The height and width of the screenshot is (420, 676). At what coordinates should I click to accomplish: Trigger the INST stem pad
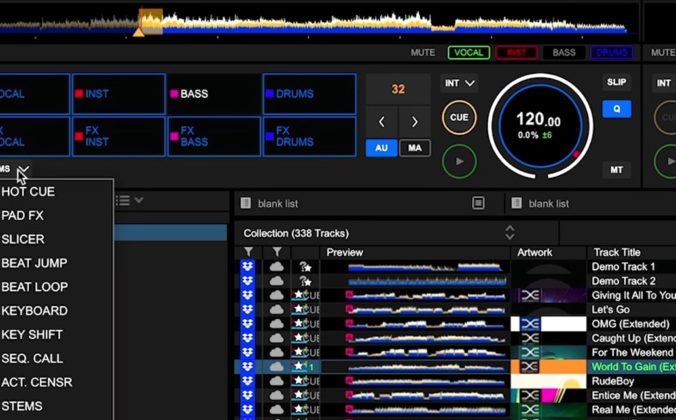coord(119,94)
